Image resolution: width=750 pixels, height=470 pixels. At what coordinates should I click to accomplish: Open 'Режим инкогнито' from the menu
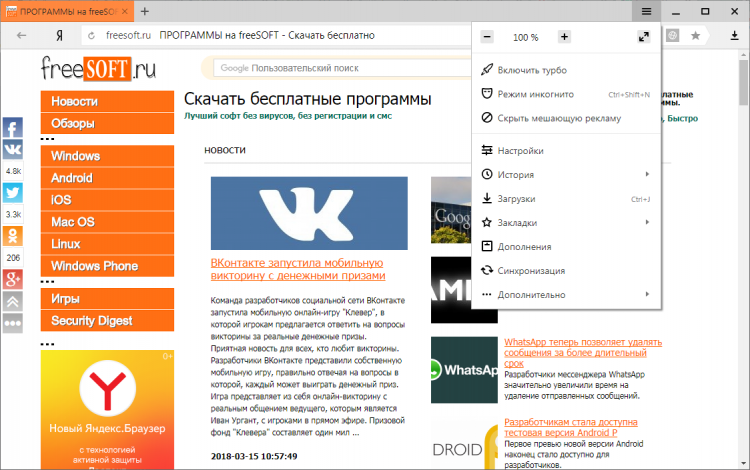pos(566,94)
